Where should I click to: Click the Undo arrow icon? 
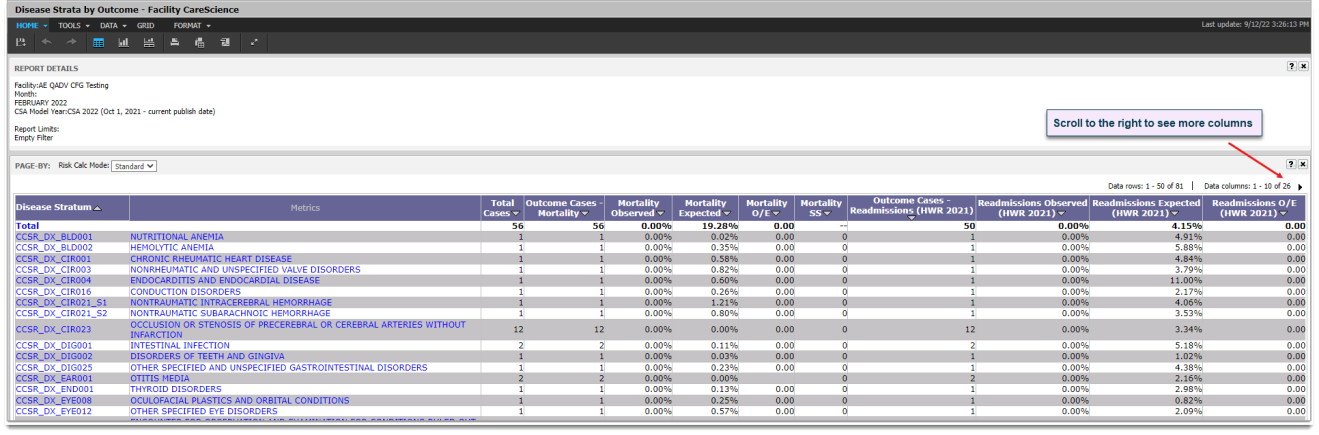(47, 42)
